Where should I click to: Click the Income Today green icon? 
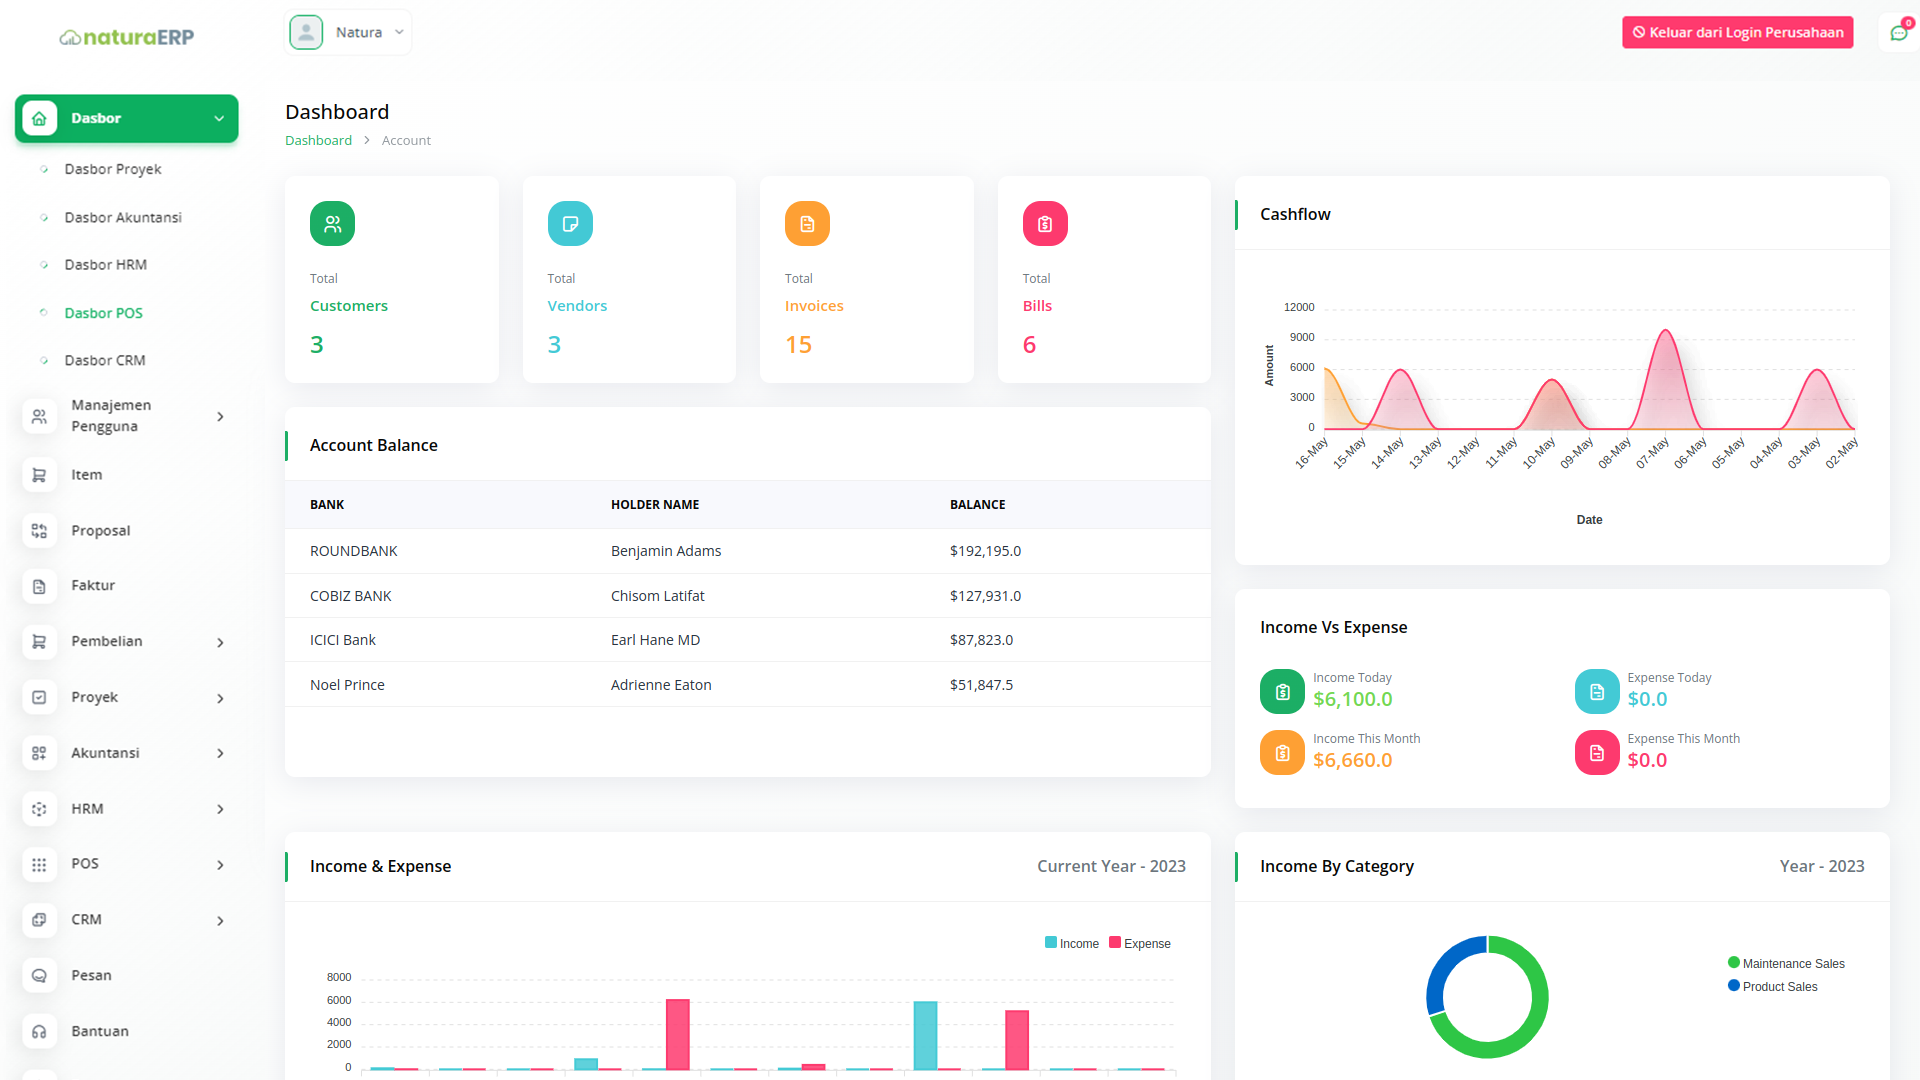1282,691
